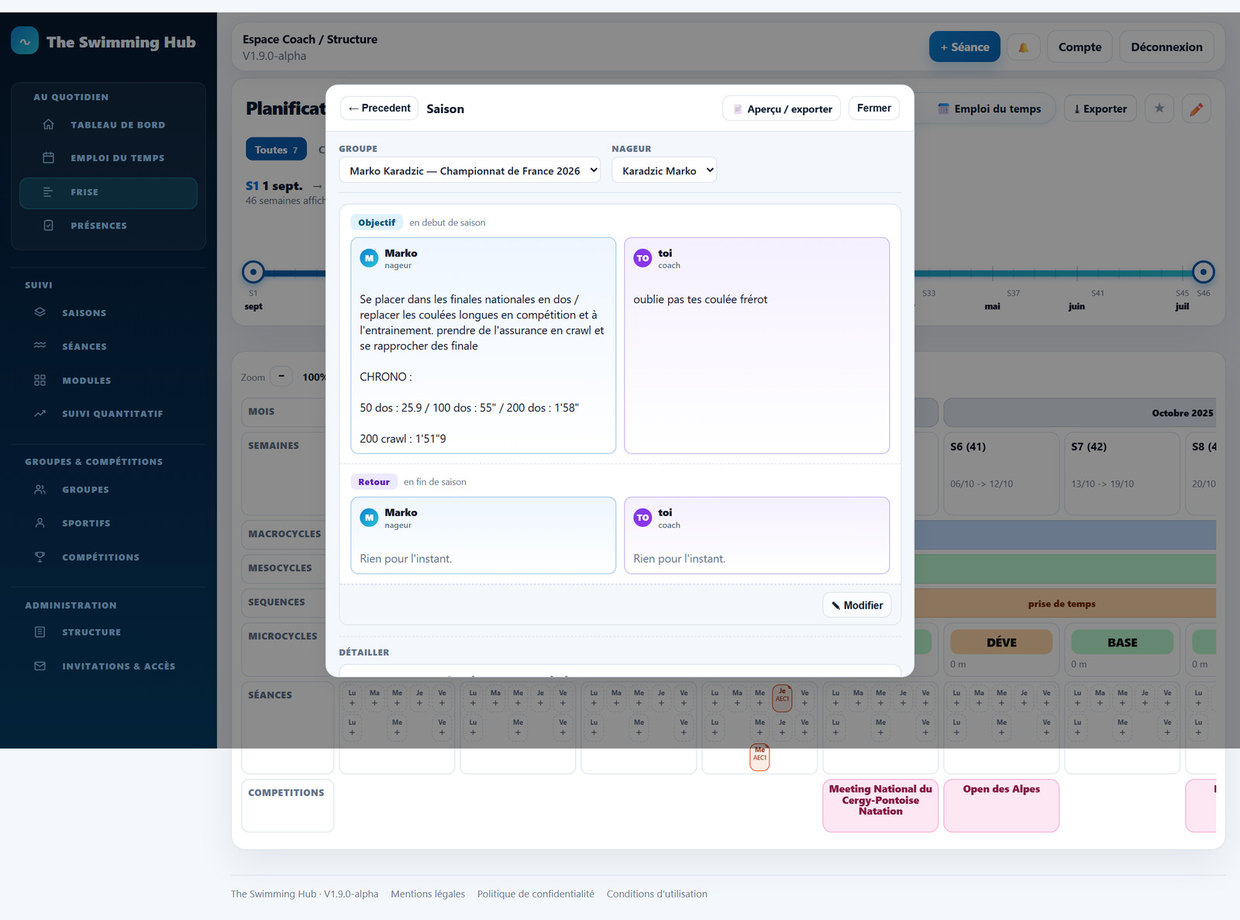Click the notification bell icon
This screenshot has width=1240, height=920.
(x=1023, y=47)
